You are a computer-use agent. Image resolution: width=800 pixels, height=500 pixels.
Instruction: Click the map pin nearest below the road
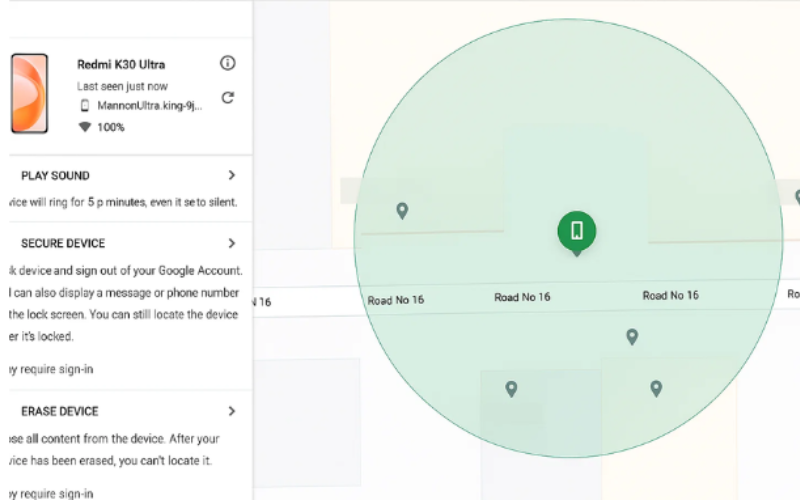point(632,337)
